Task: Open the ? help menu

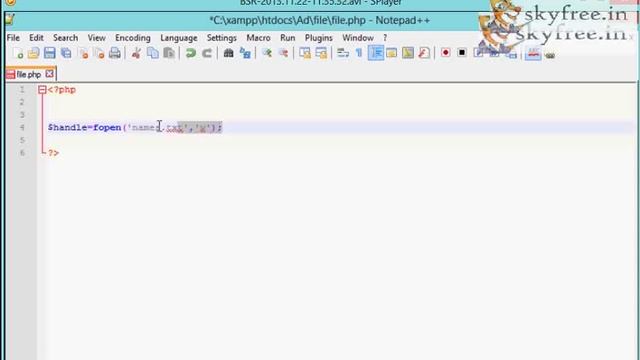Action: tap(385, 38)
